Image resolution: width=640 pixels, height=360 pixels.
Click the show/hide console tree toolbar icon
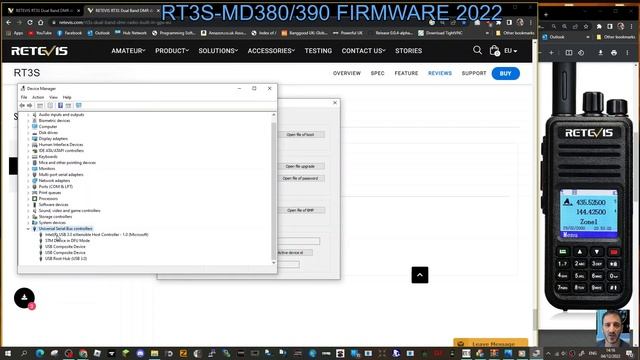click(x=40, y=105)
